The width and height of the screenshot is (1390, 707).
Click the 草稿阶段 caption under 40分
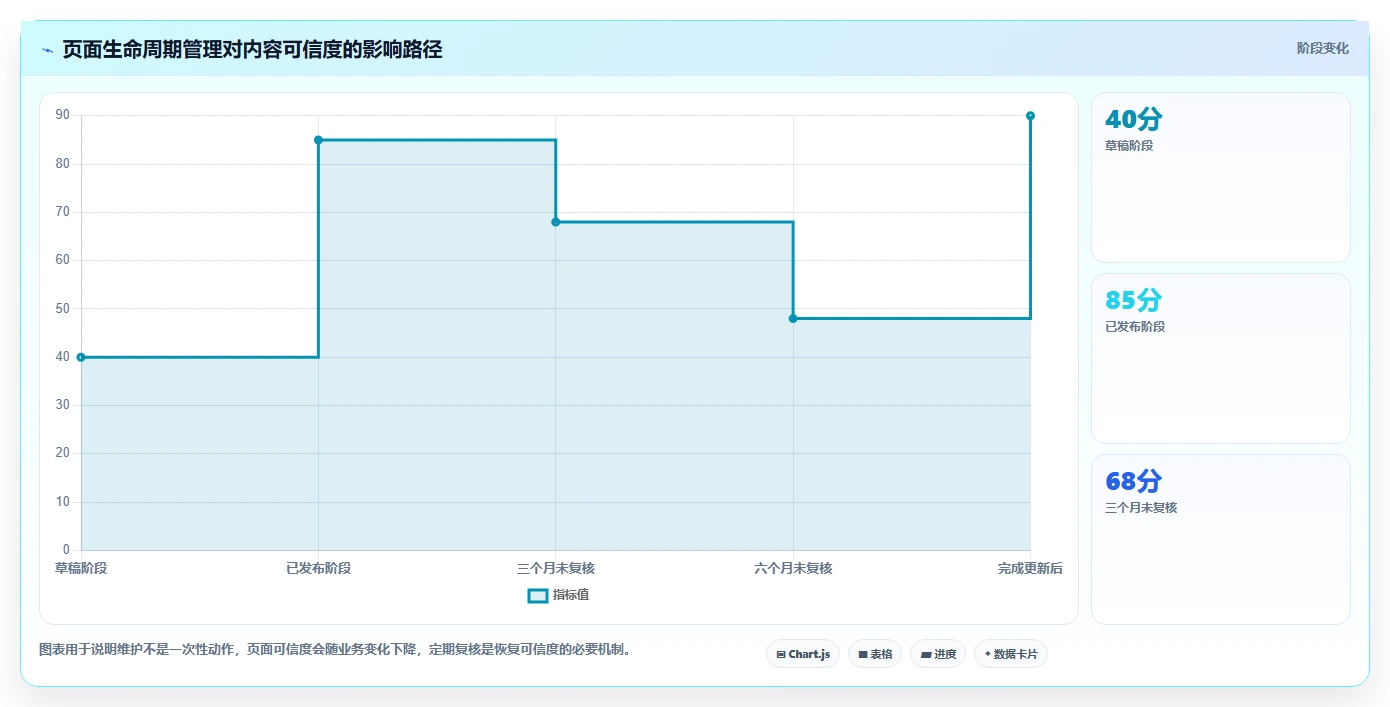pyautogui.click(x=1129, y=146)
